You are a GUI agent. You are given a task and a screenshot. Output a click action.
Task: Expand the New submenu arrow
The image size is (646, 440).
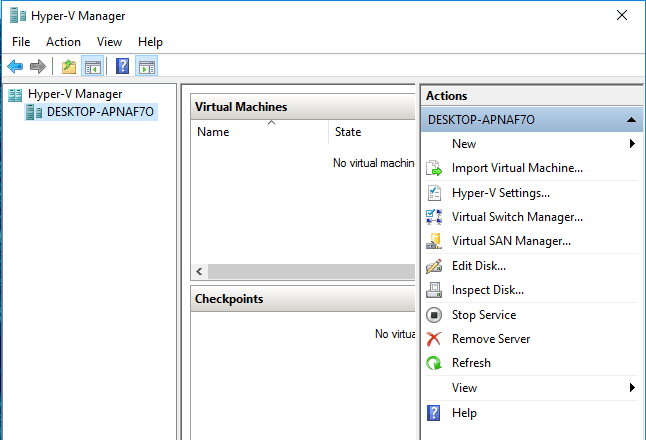[x=632, y=144]
